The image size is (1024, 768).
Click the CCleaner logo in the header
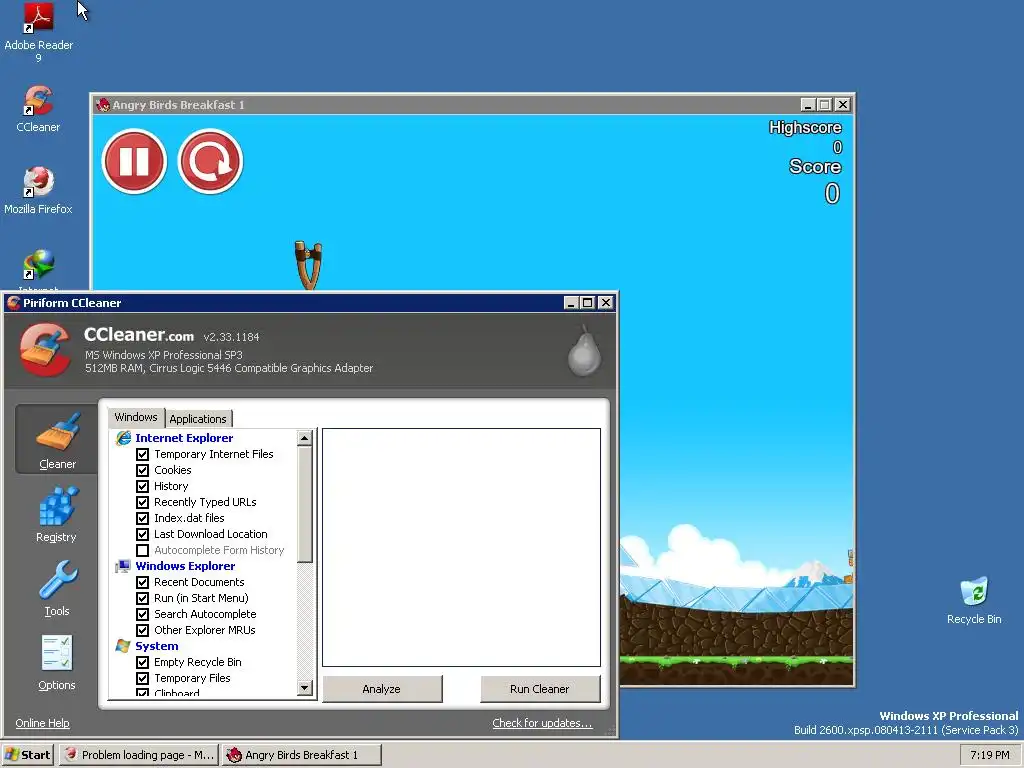coord(45,349)
